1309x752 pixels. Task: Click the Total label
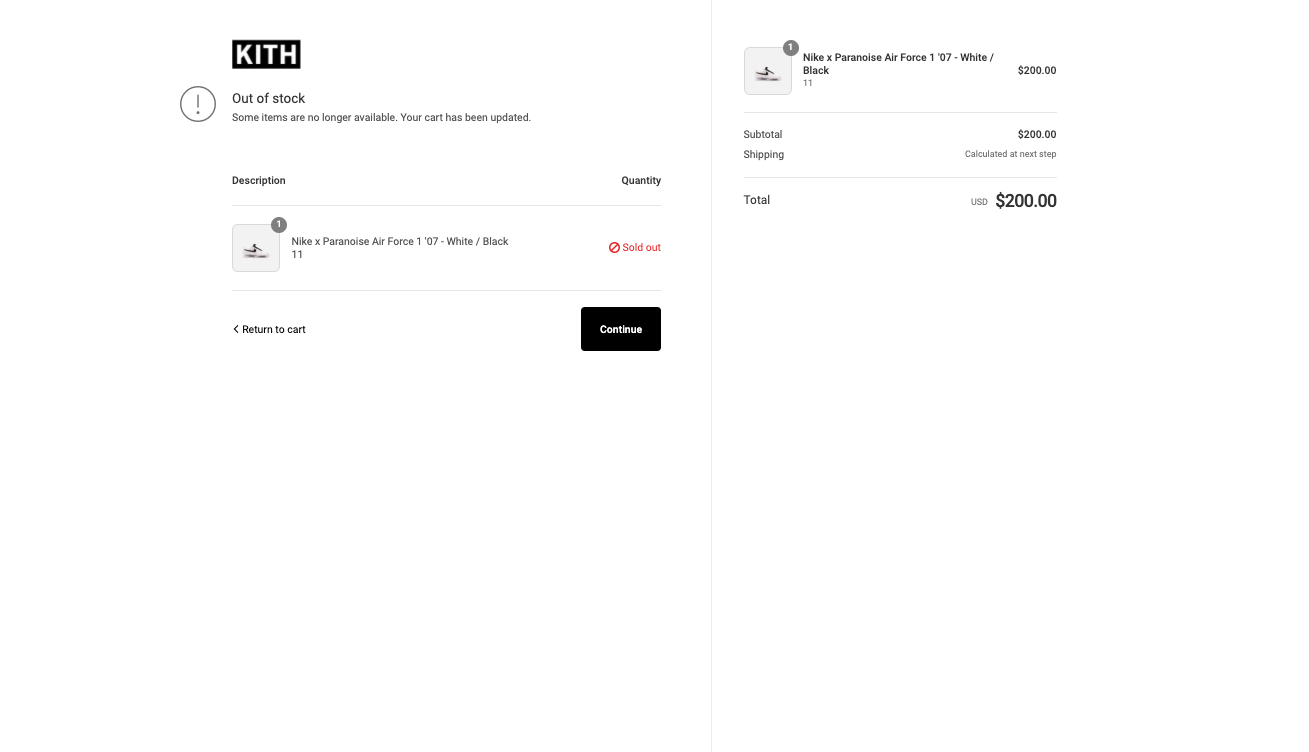pyautogui.click(x=757, y=200)
